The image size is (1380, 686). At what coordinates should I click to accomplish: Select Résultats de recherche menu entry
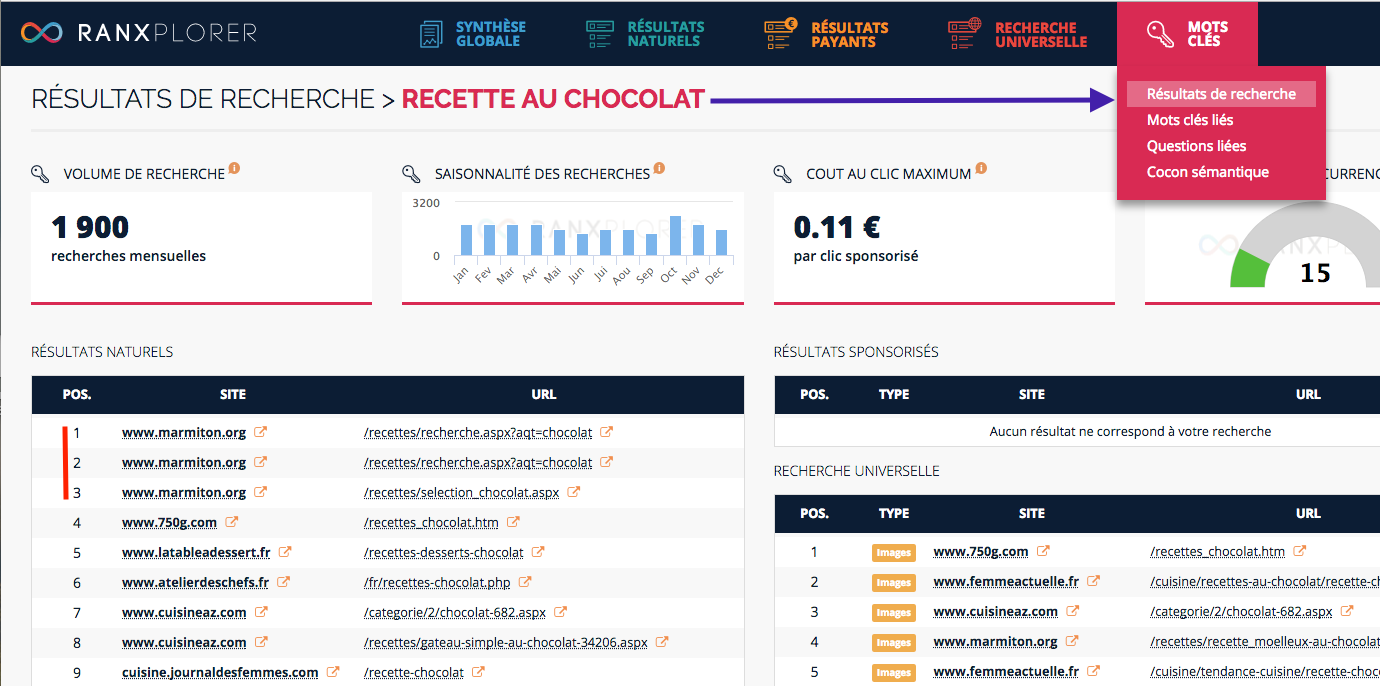point(1221,94)
